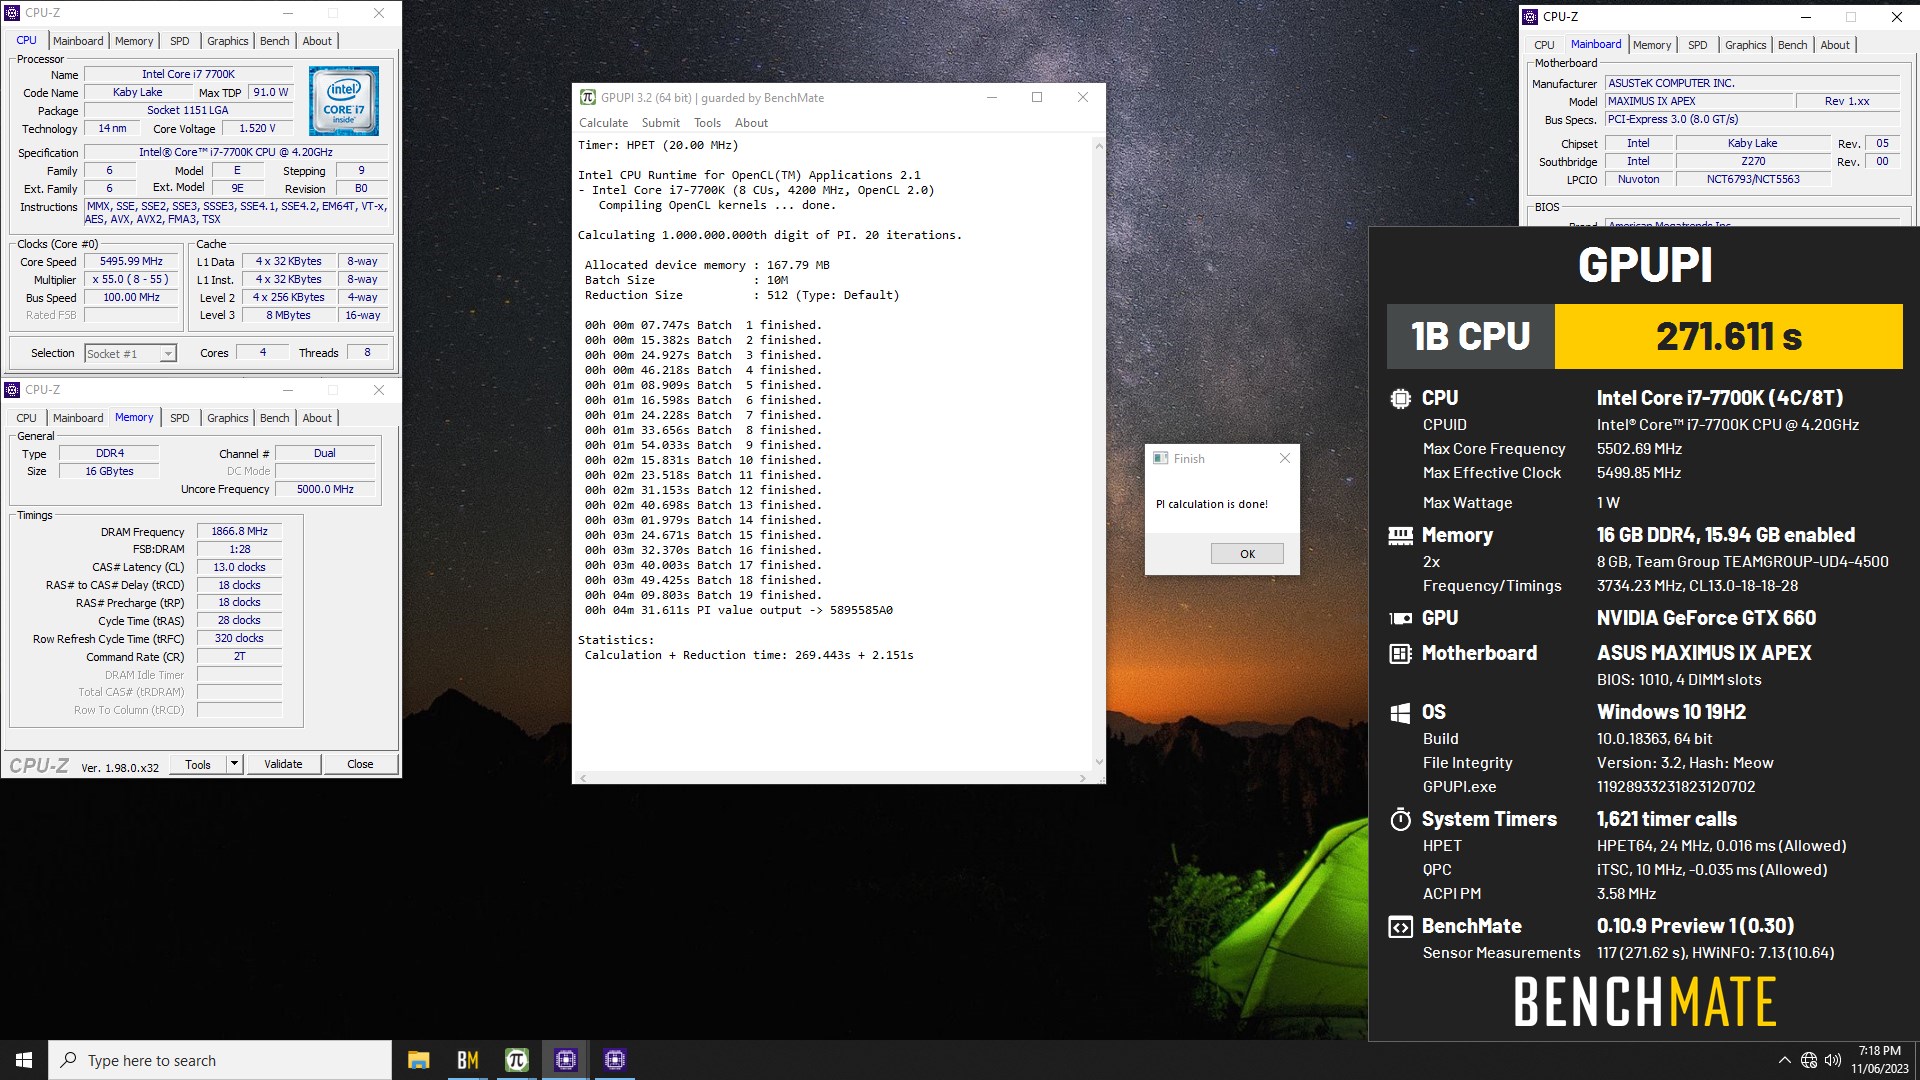
Task: Click DRAM Frequency value 1866.8 MHz
Action: tap(239, 531)
